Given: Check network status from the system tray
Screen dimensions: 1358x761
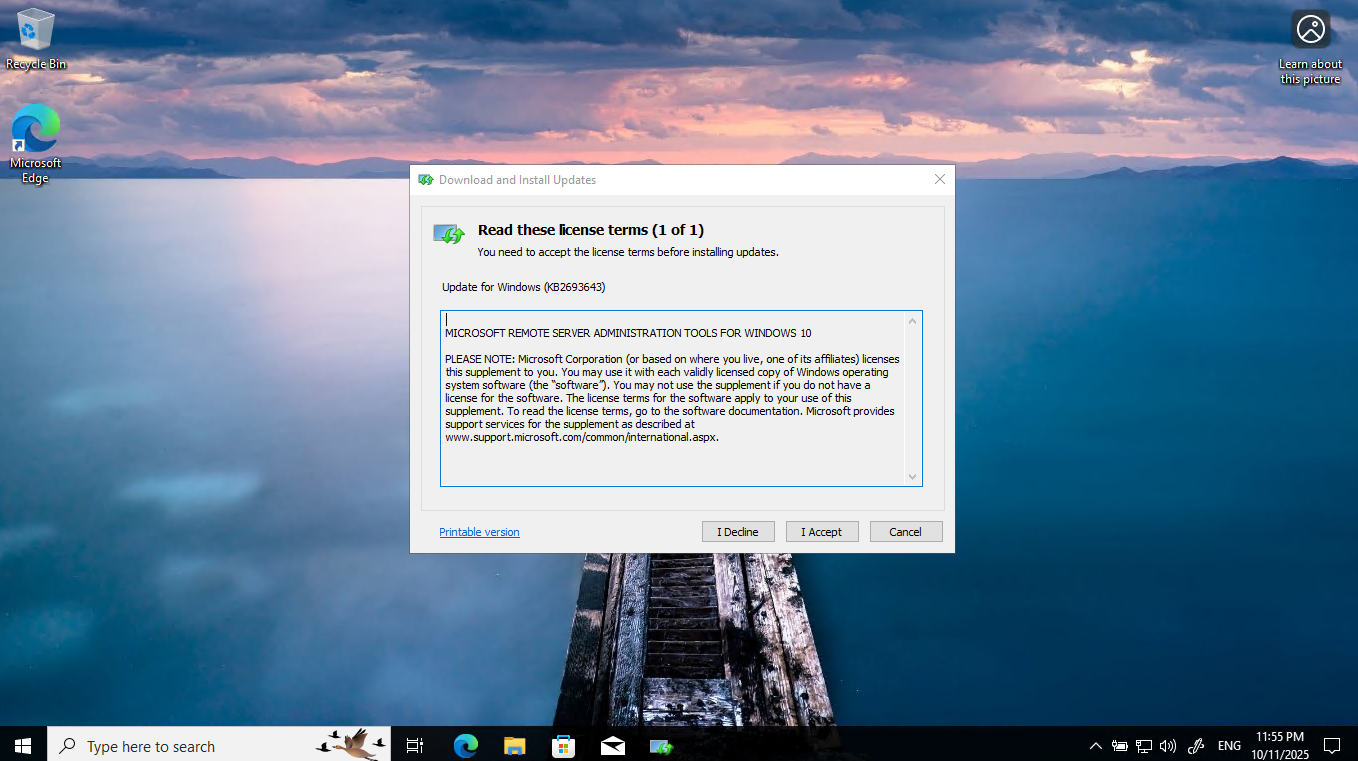Looking at the screenshot, I should click(x=1143, y=745).
